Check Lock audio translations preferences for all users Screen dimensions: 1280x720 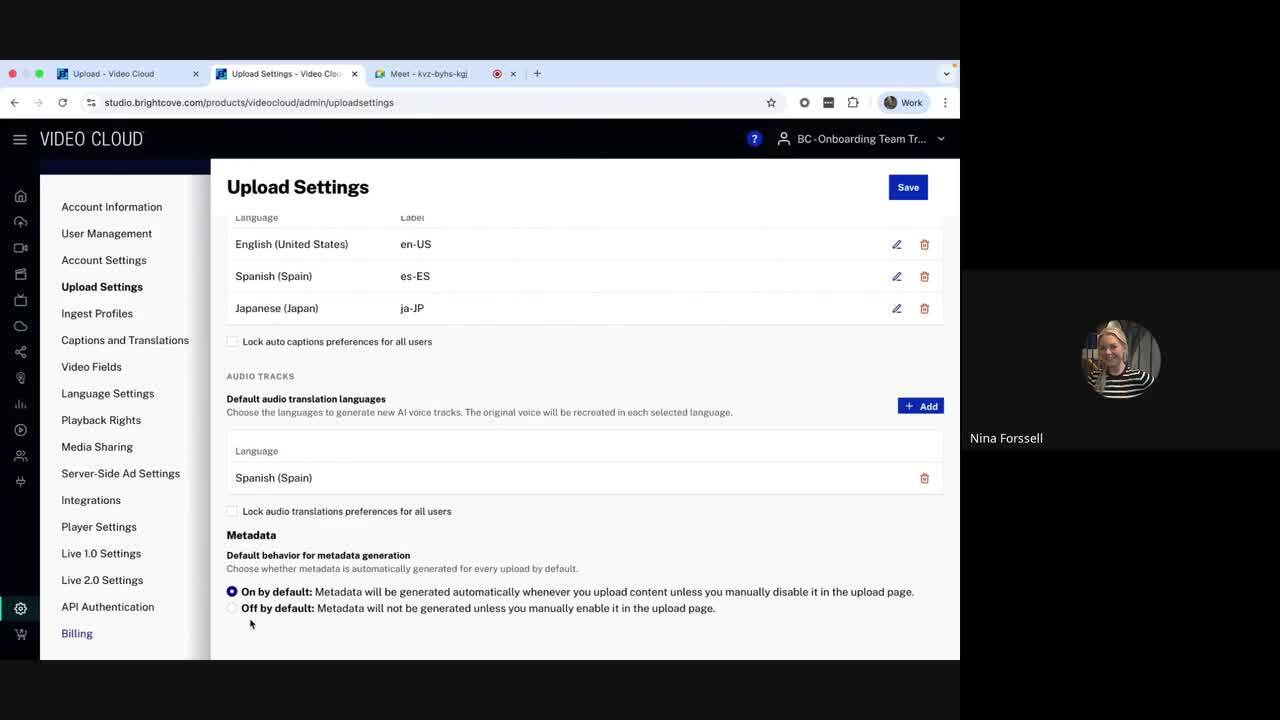tap(232, 512)
